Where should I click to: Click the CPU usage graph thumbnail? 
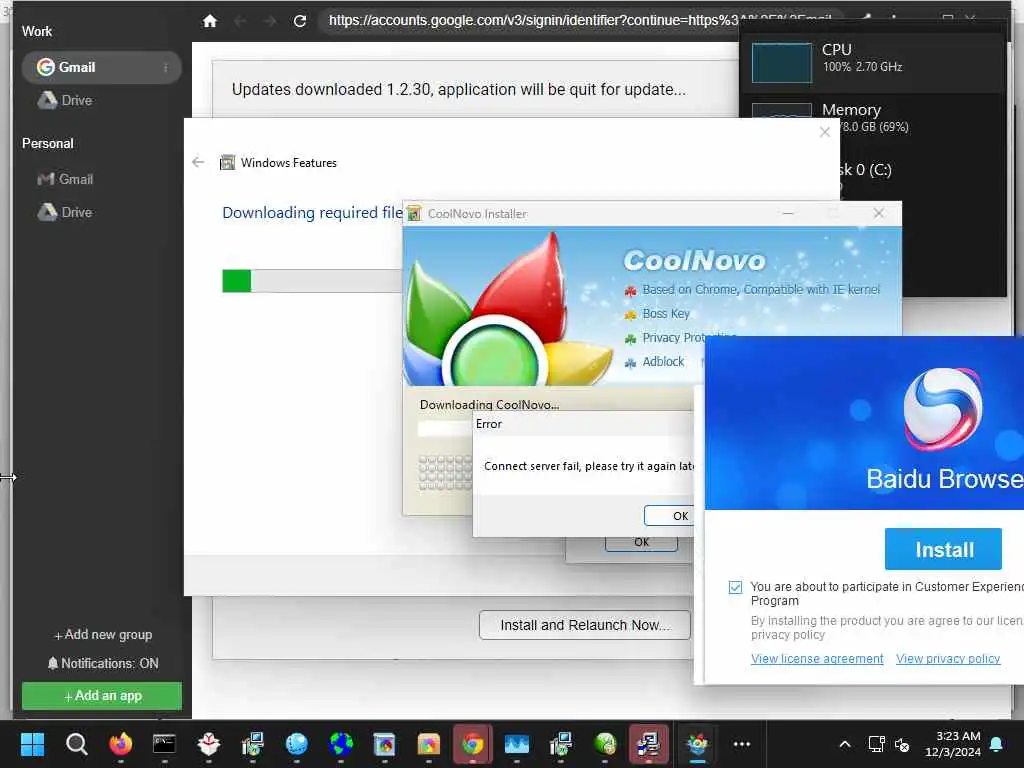(x=782, y=63)
